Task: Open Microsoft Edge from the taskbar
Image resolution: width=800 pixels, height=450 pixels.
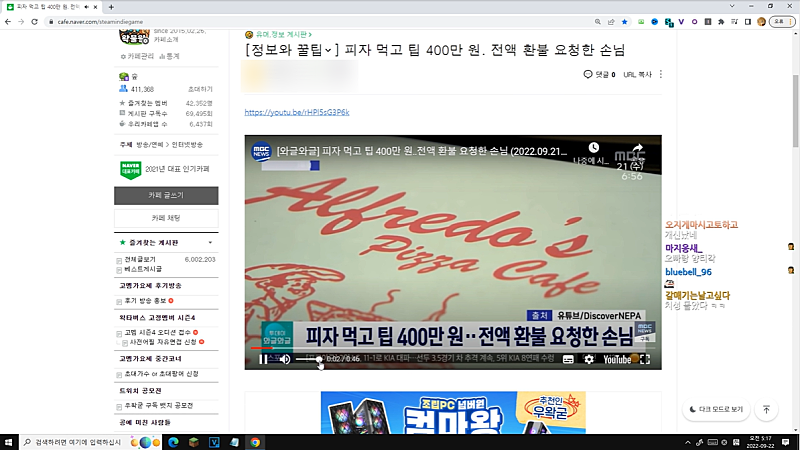Action: click(173, 442)
